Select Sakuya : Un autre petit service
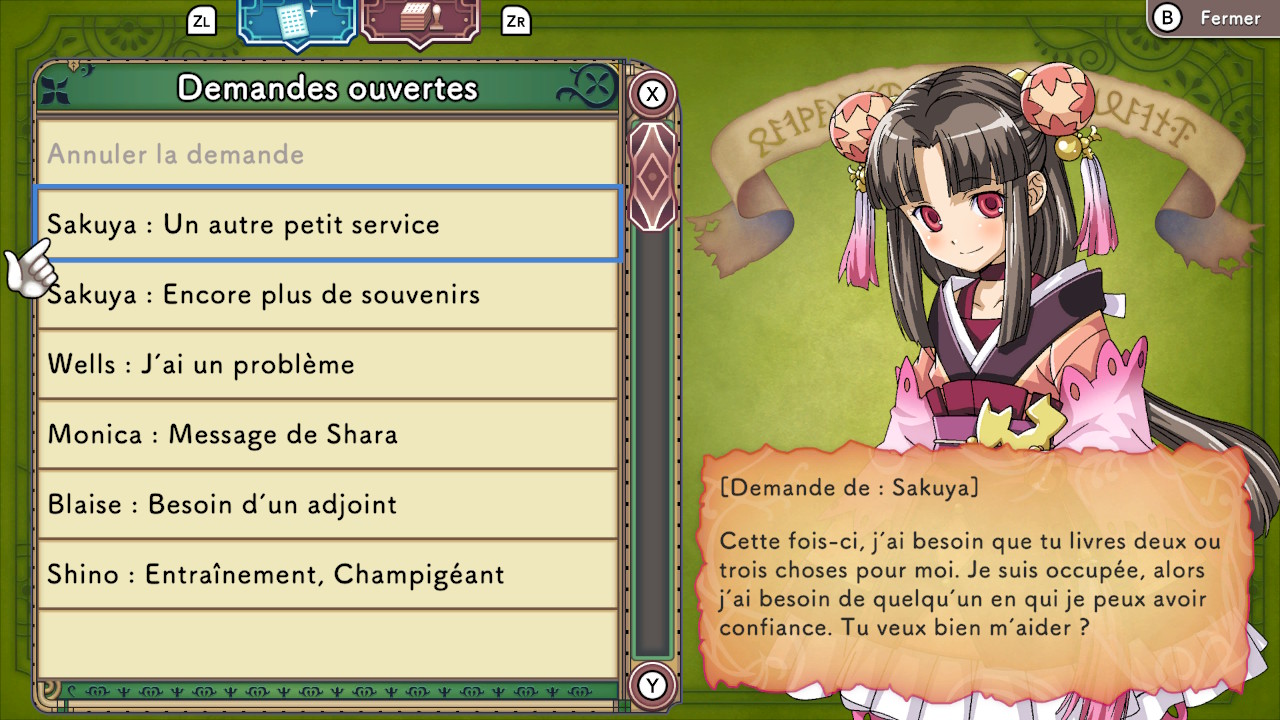The image size is (1280, 720). click(x=327, y=224)
